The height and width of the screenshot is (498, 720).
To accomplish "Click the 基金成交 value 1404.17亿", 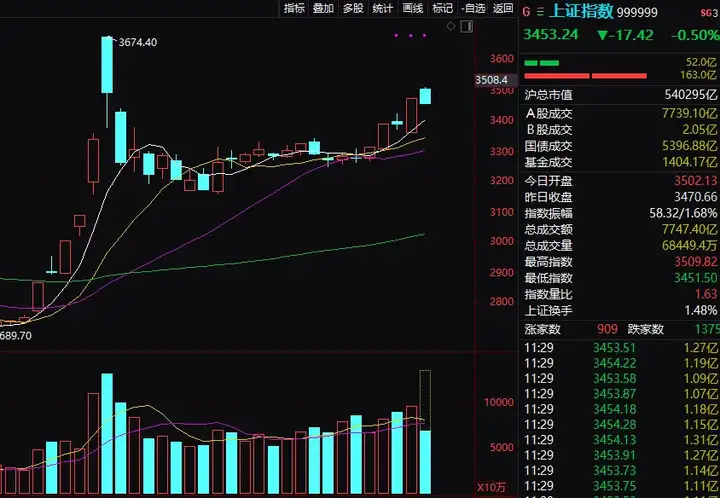I will tap(689, 162).
